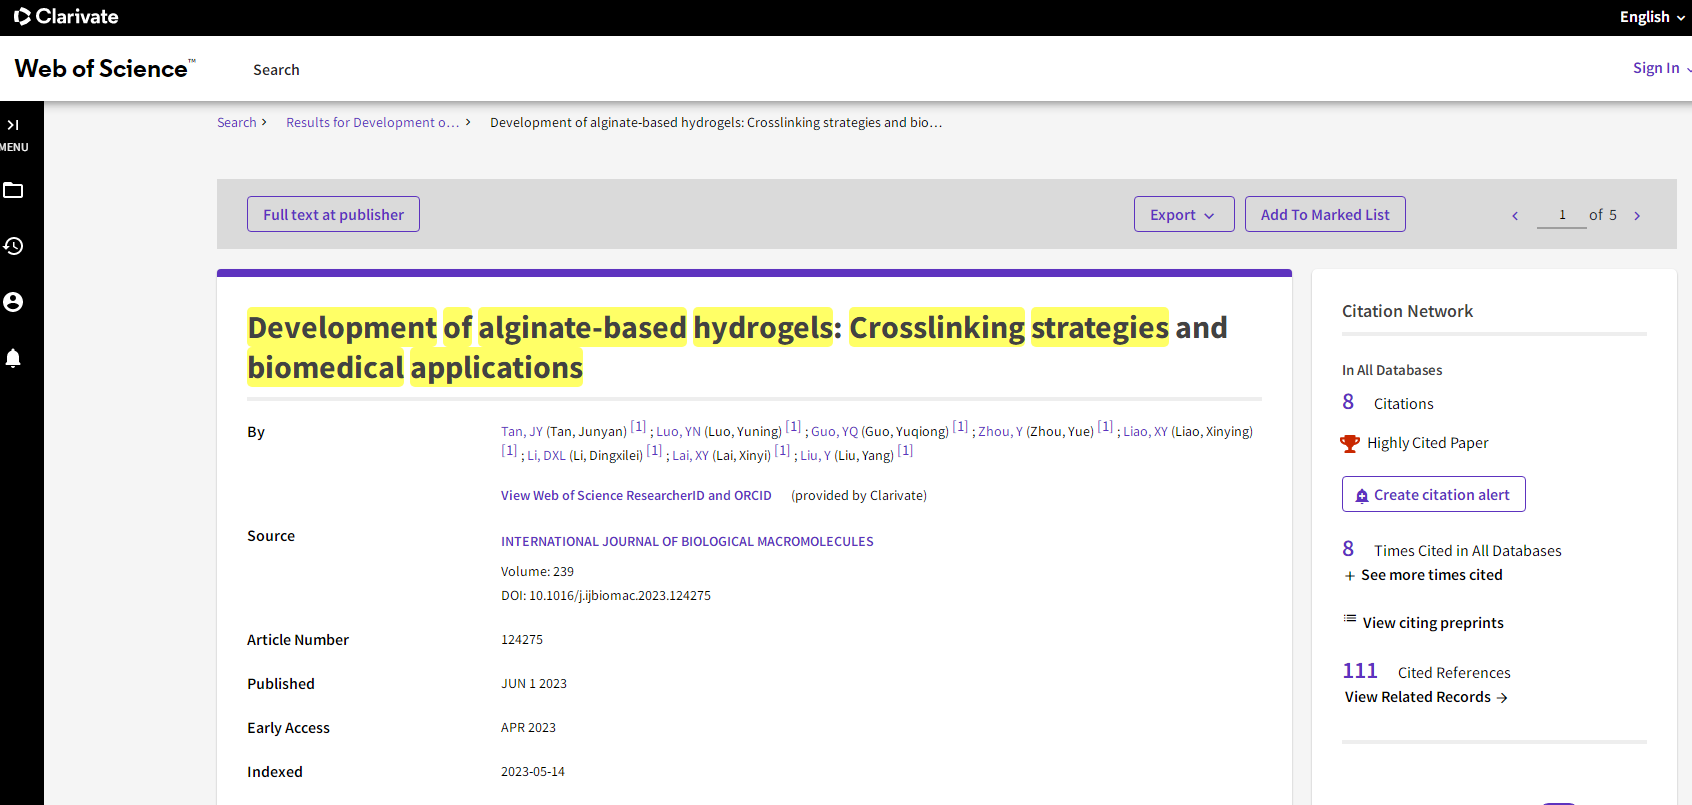Click Create citation alert button
The height and width of the screenshot is (805, 1692).
pyautogui.click(x=1432, y=495)
